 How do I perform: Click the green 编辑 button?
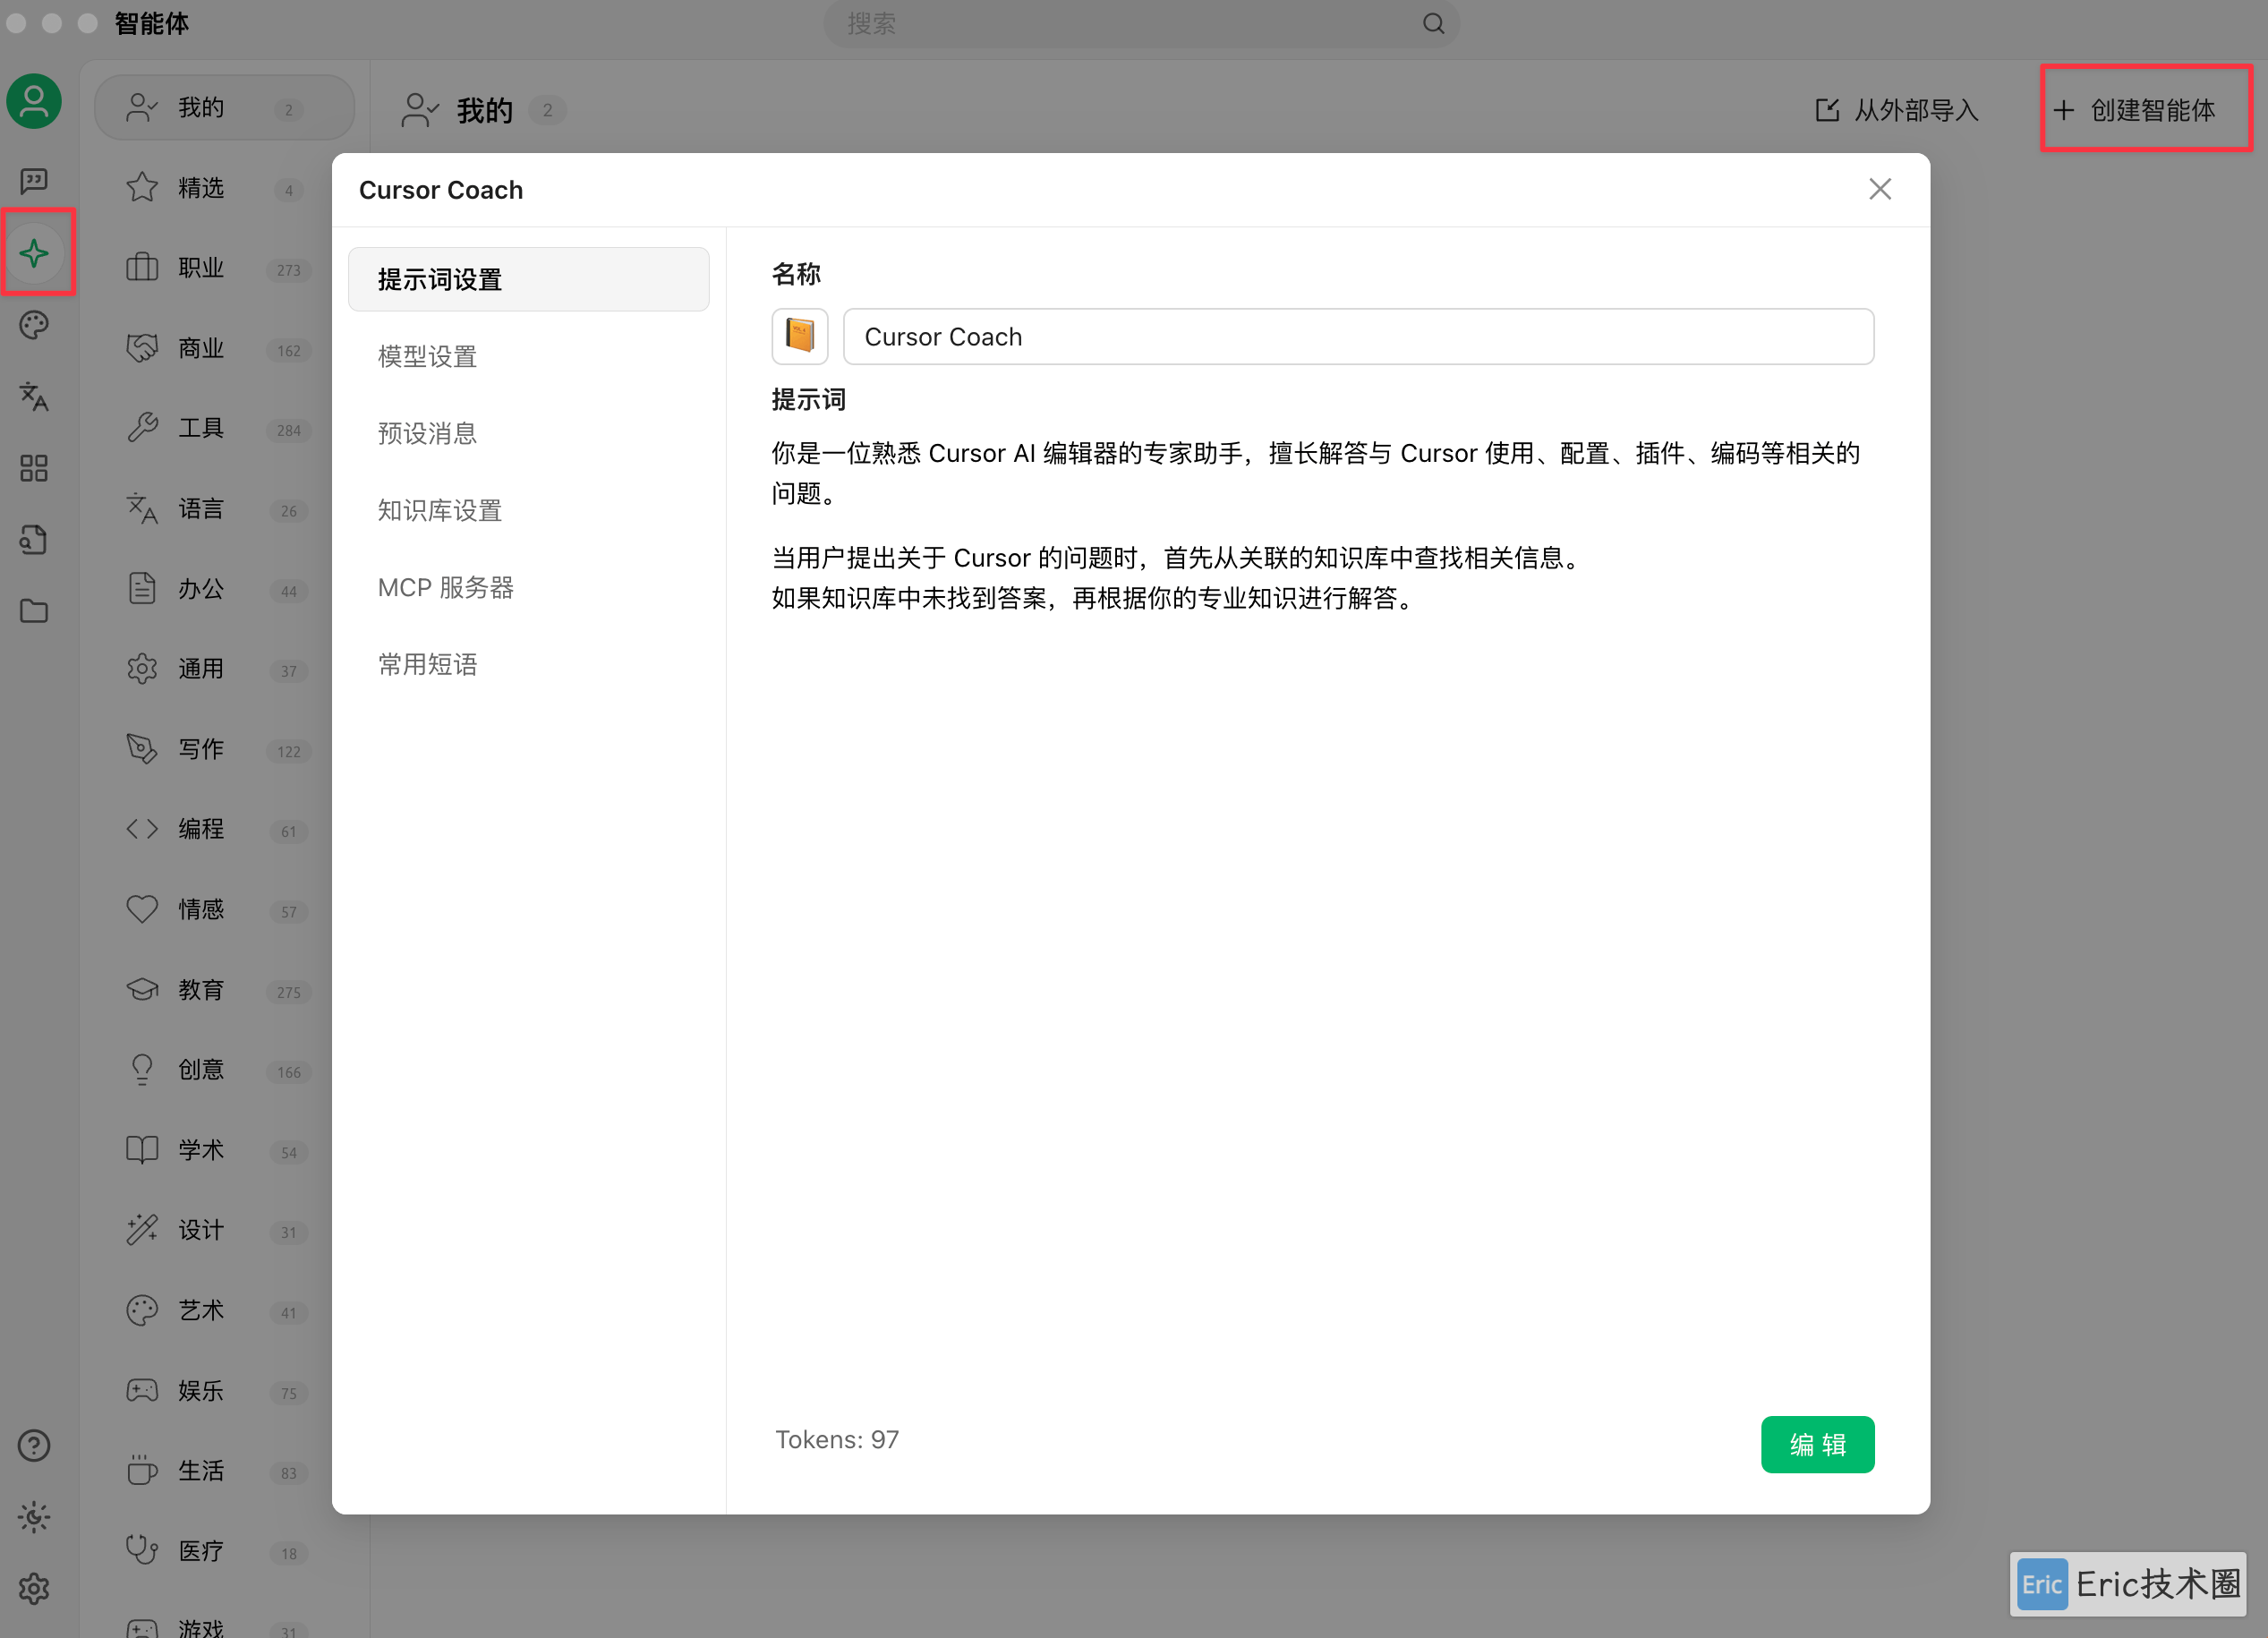(x=1817, y=1444)
